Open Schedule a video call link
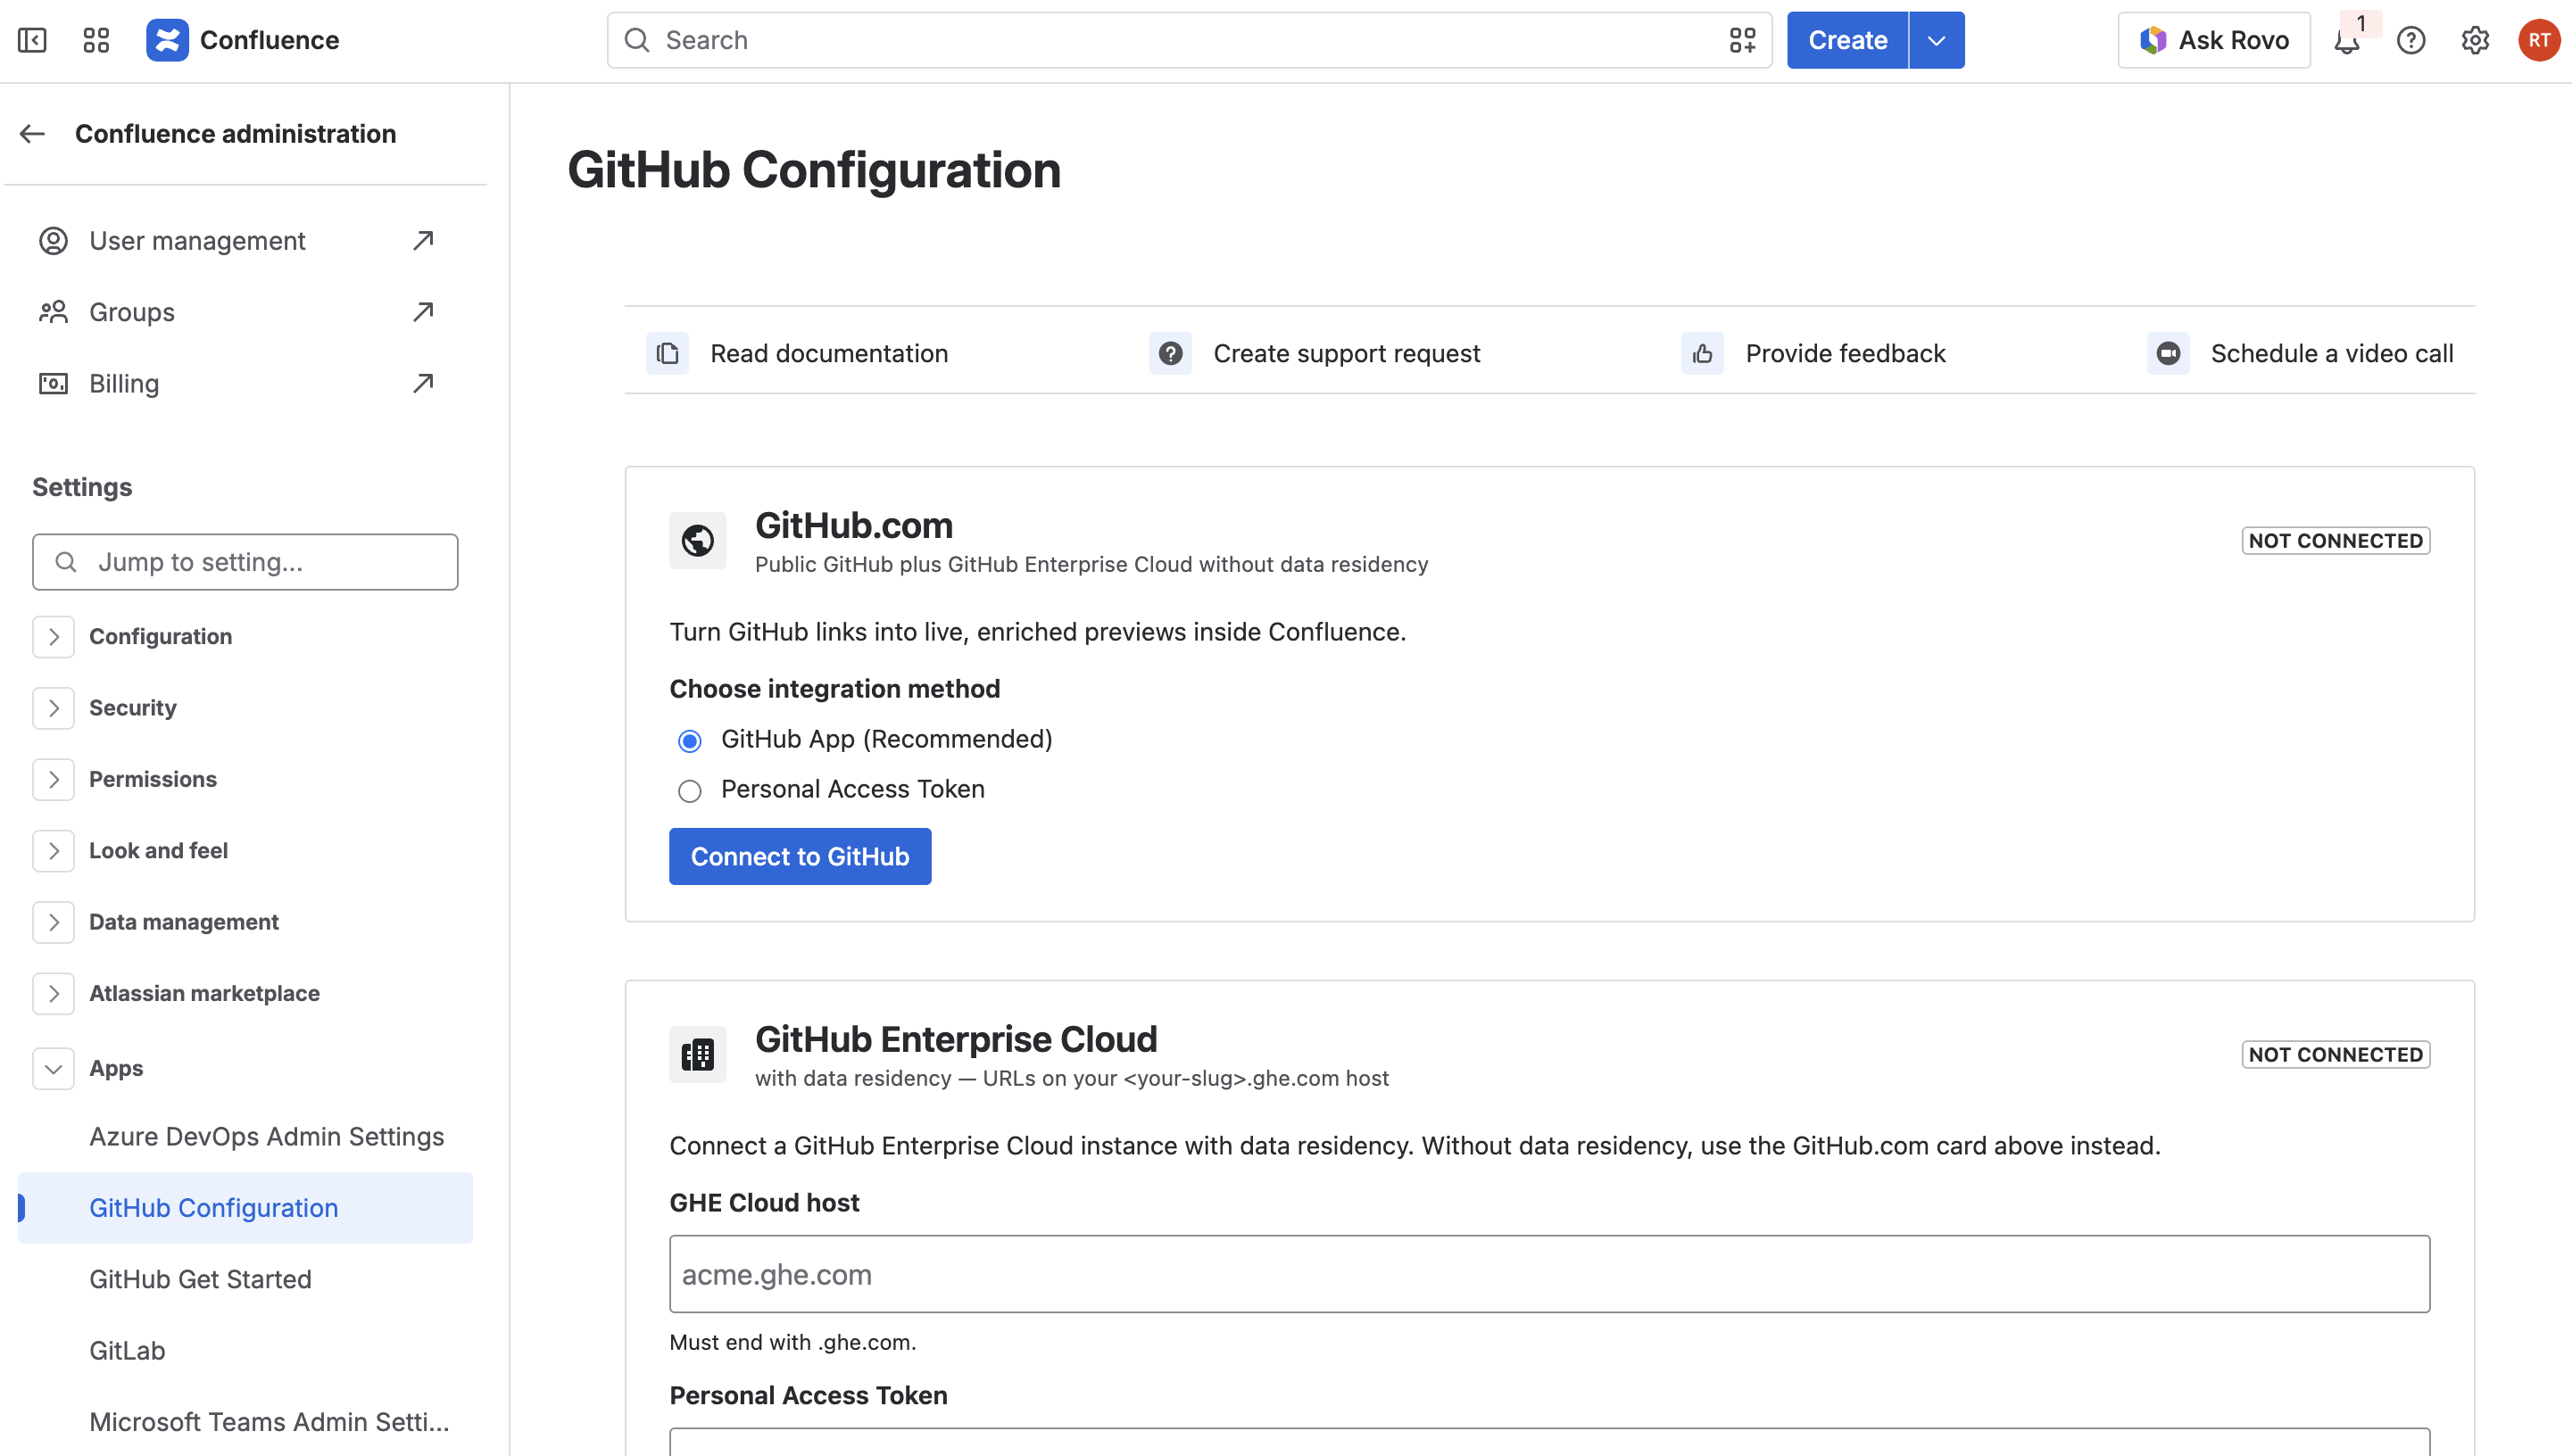The width and height of the screenshot is (2572, 1456). 2332,353
